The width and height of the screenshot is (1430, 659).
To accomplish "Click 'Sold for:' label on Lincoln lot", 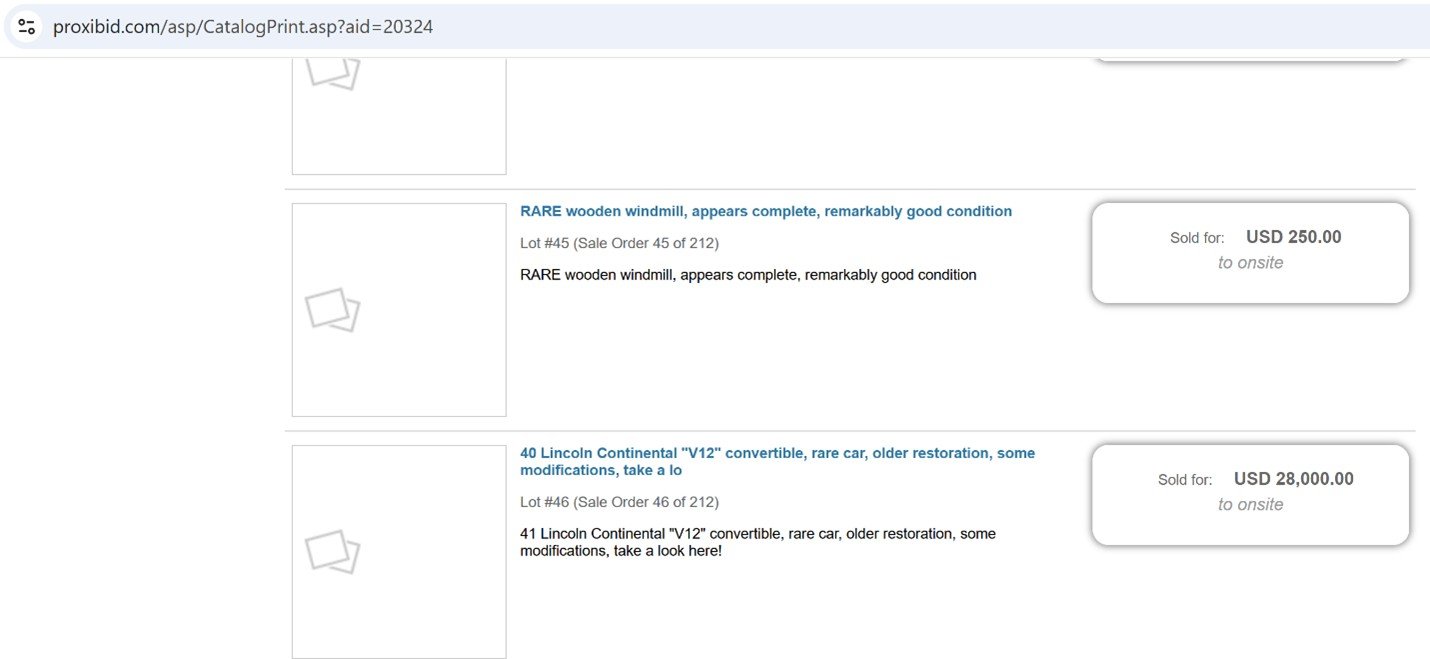I will tap(1185, 480).
